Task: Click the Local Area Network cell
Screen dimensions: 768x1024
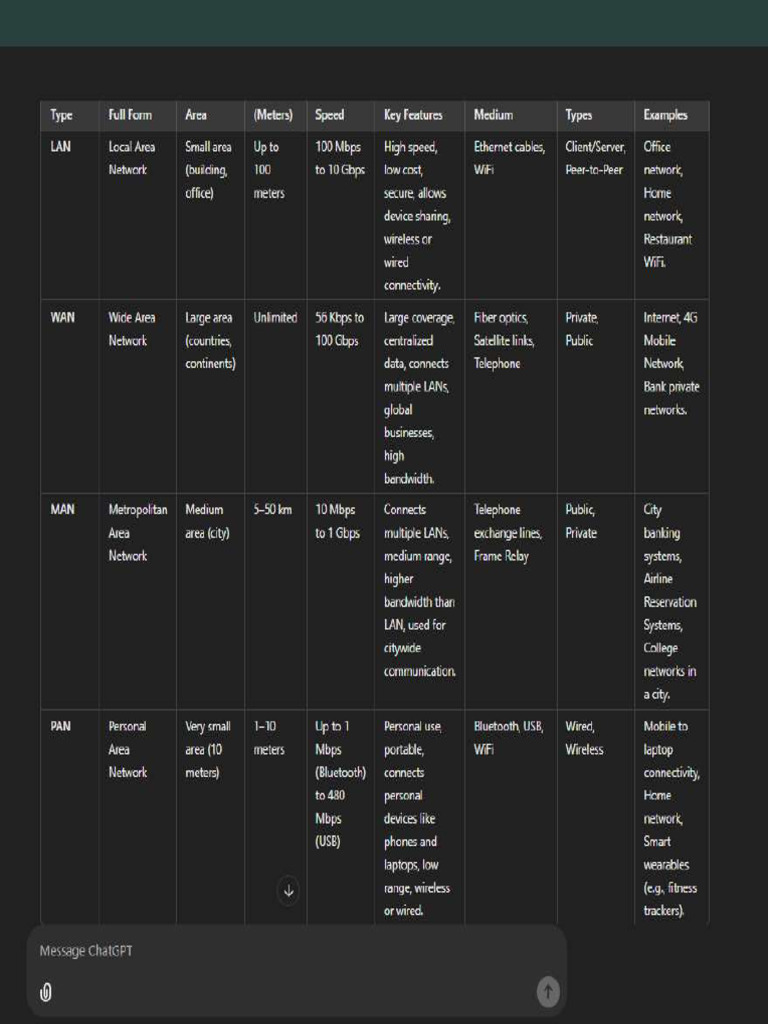Action: [x=132, y=159]
